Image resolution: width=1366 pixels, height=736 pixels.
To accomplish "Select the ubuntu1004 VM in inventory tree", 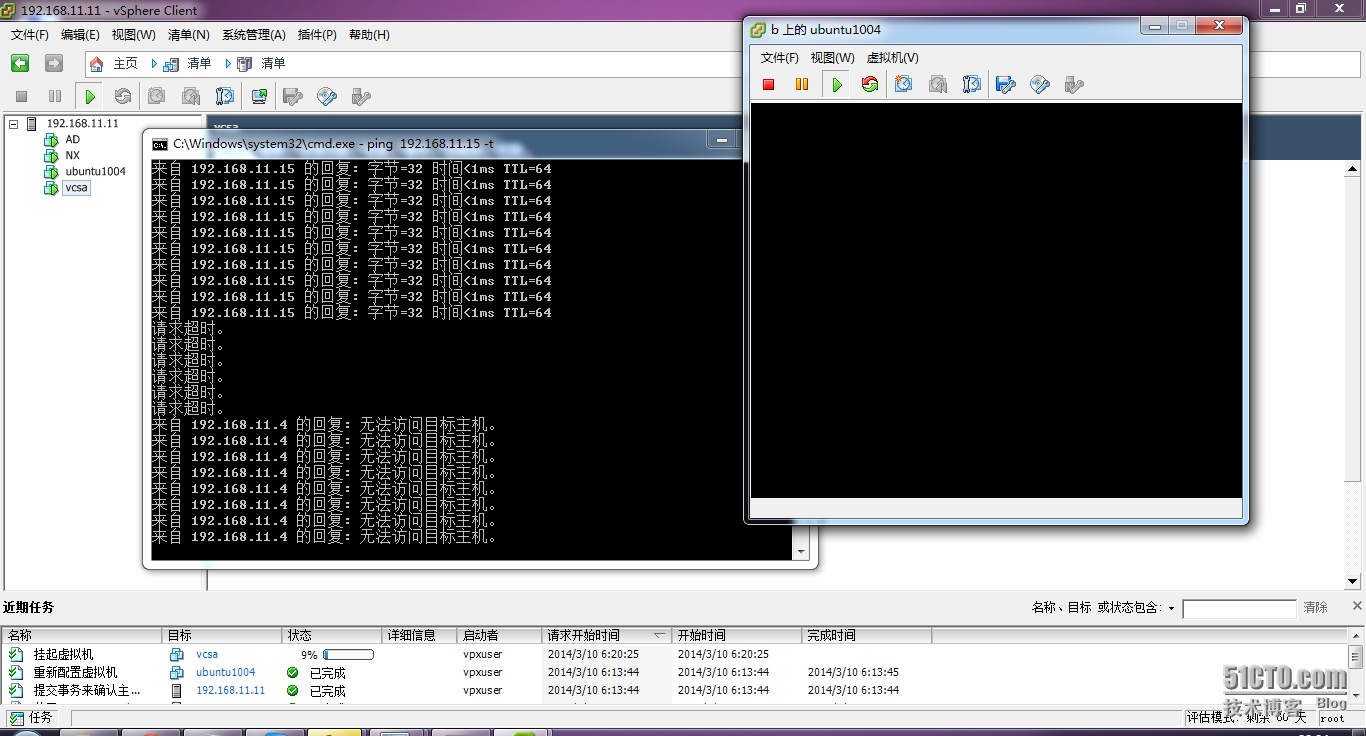I will (x=96, y=172).
